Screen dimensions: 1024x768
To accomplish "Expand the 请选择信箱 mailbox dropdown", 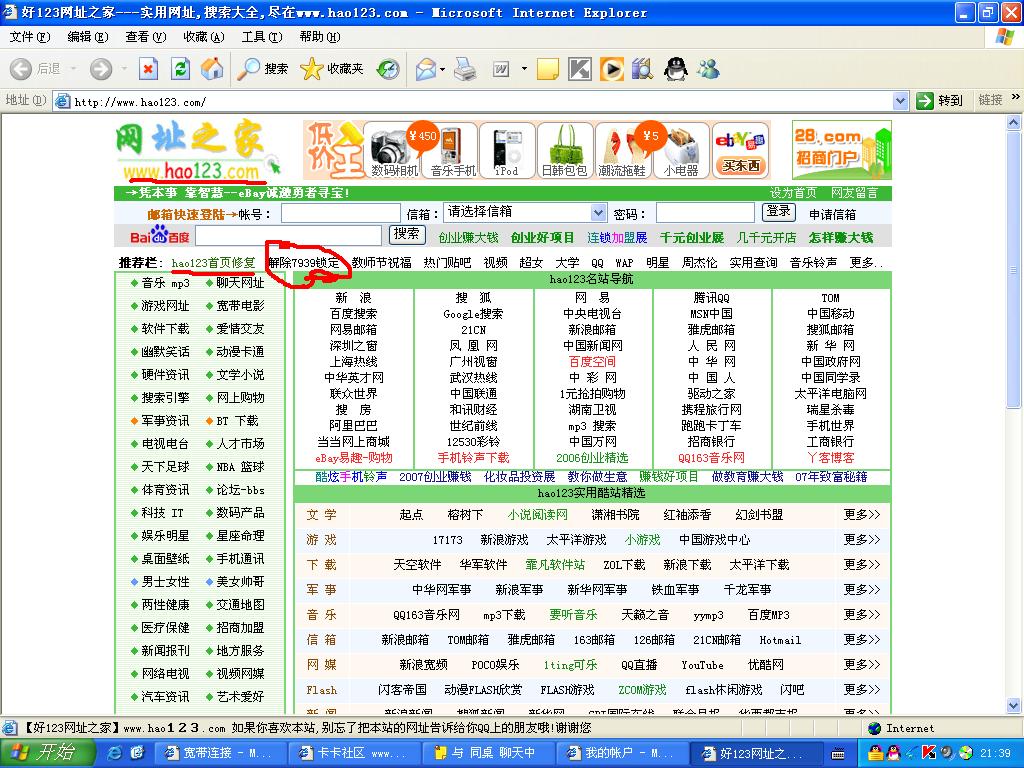I will (x=598, y=212).
